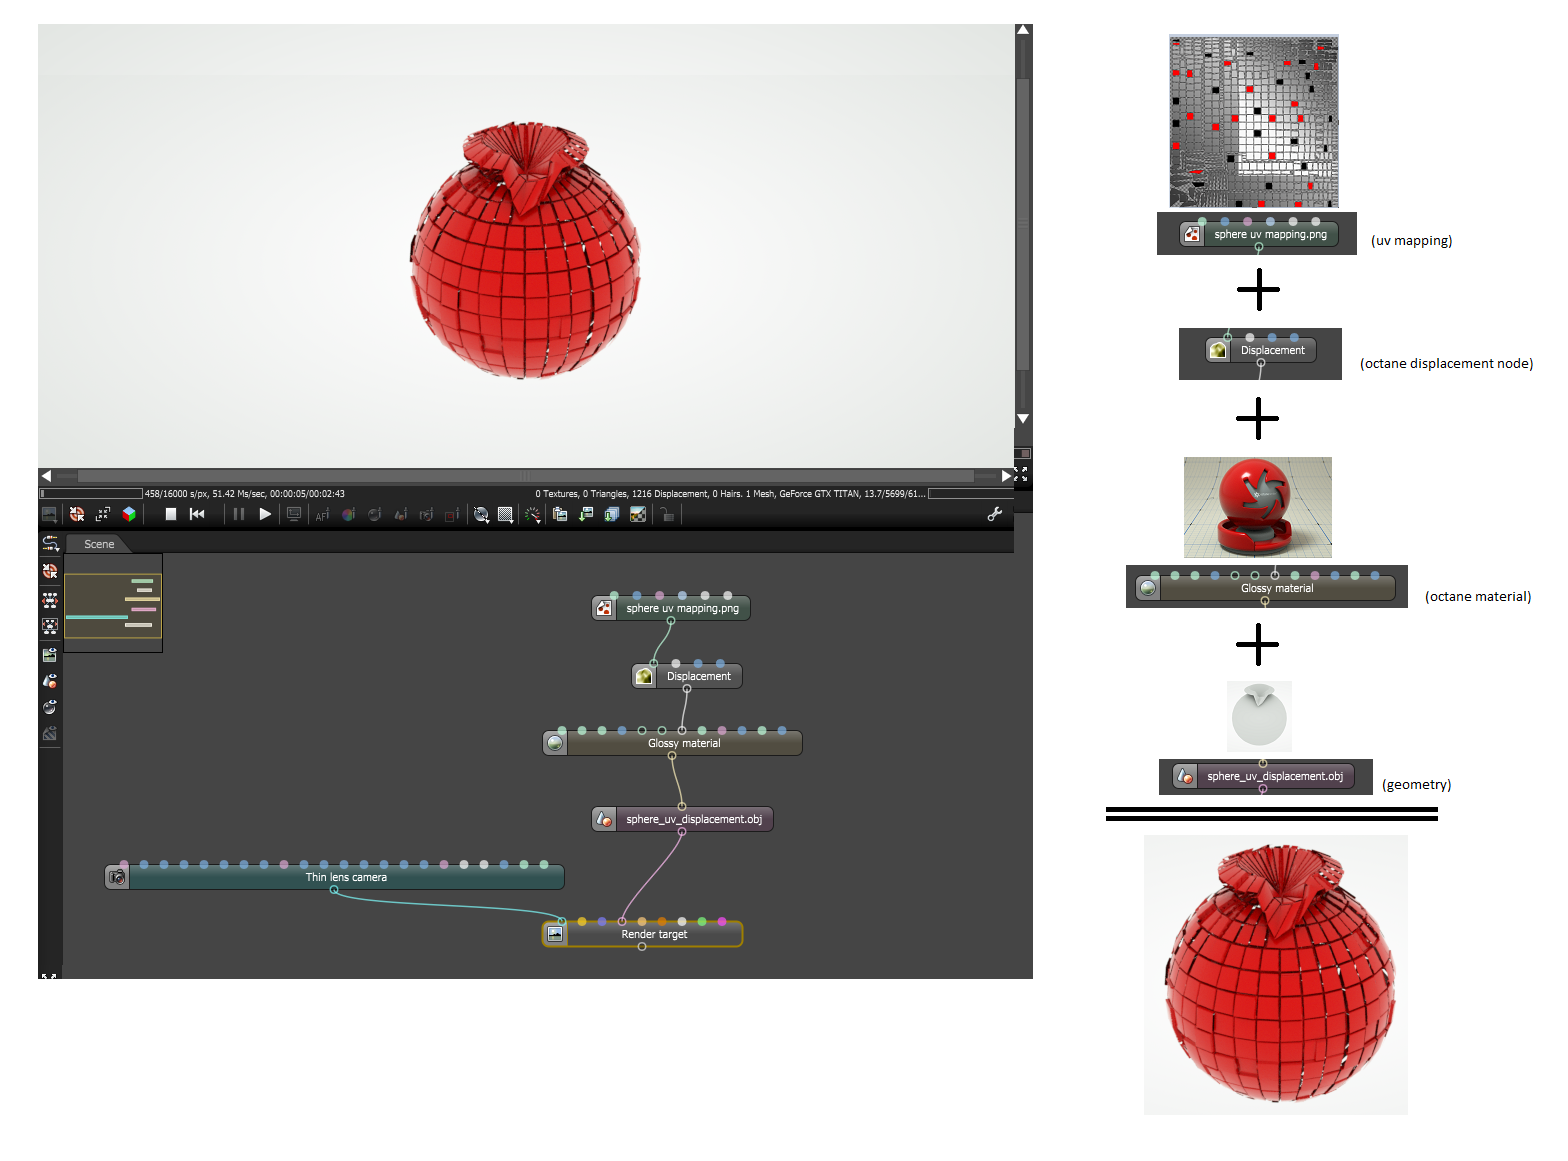Click the RGB cube icon in render toolbar
Viewport: 1568px width, 1161px height.
click(129, 514)
